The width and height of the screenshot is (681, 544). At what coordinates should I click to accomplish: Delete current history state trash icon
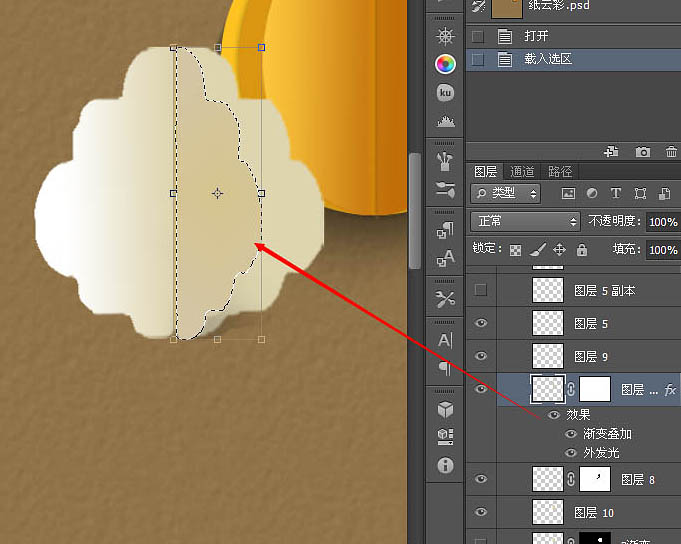[671, 152]
